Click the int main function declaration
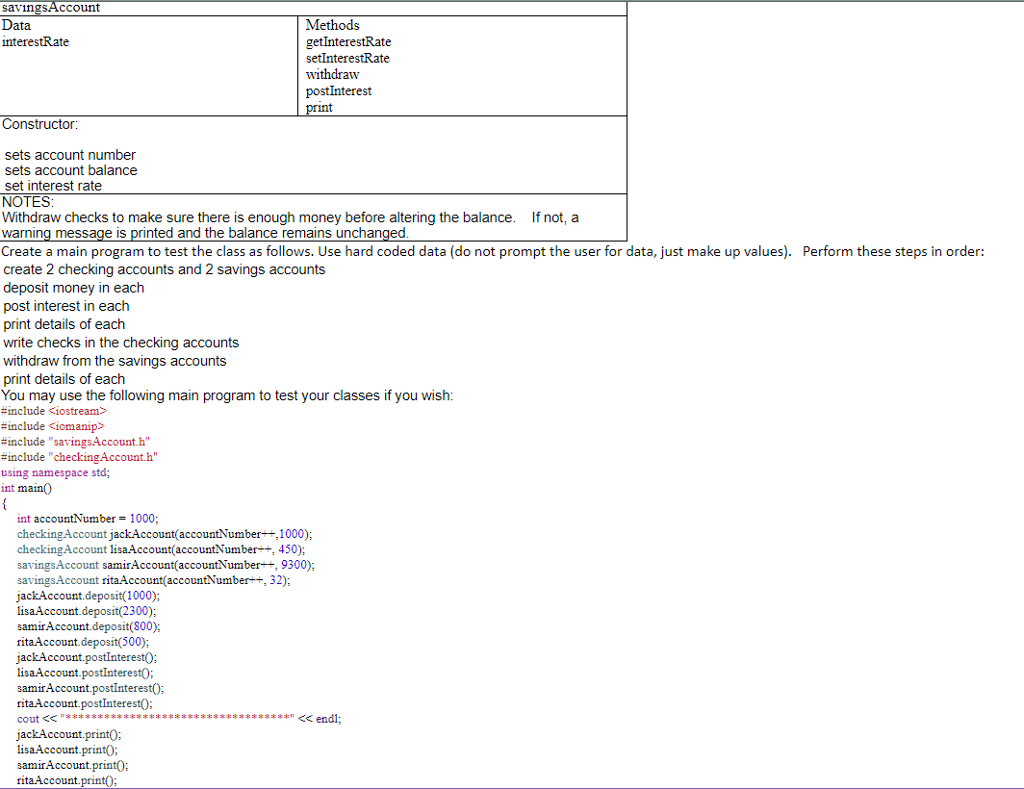 26,488
